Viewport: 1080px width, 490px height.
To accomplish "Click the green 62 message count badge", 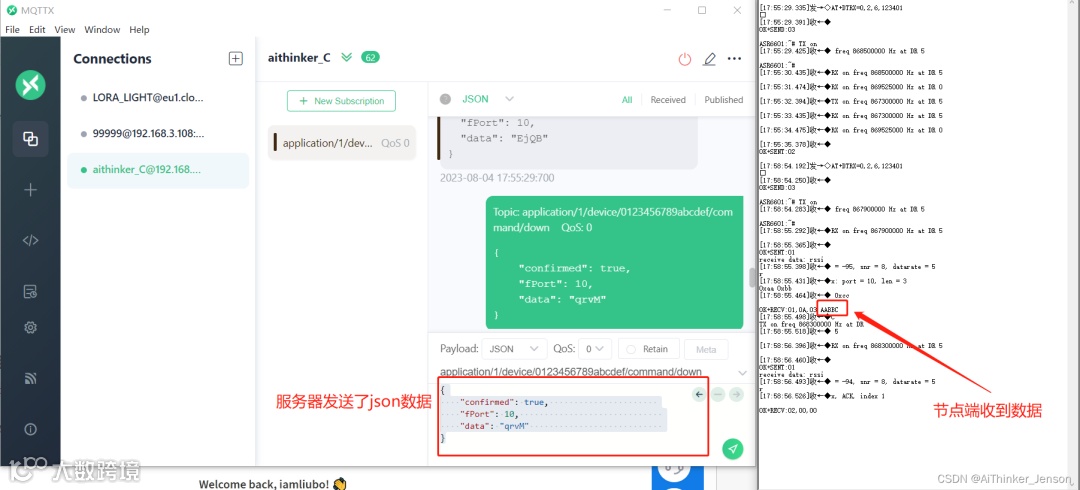I will point(371,57).
